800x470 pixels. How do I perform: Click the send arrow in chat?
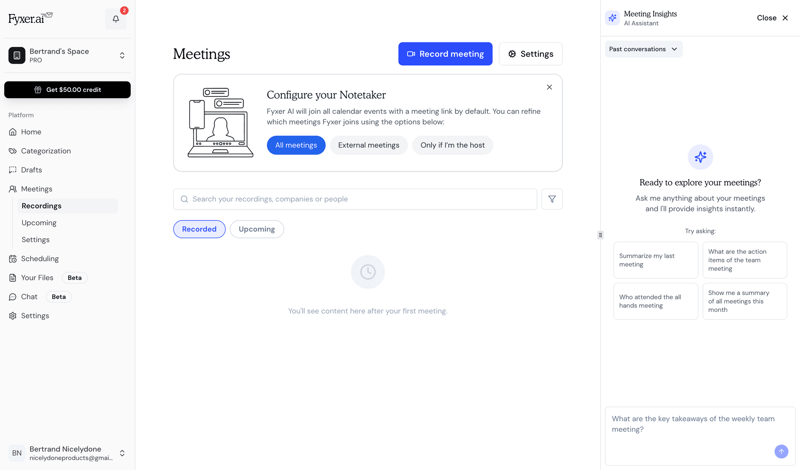tap(781, 452)
